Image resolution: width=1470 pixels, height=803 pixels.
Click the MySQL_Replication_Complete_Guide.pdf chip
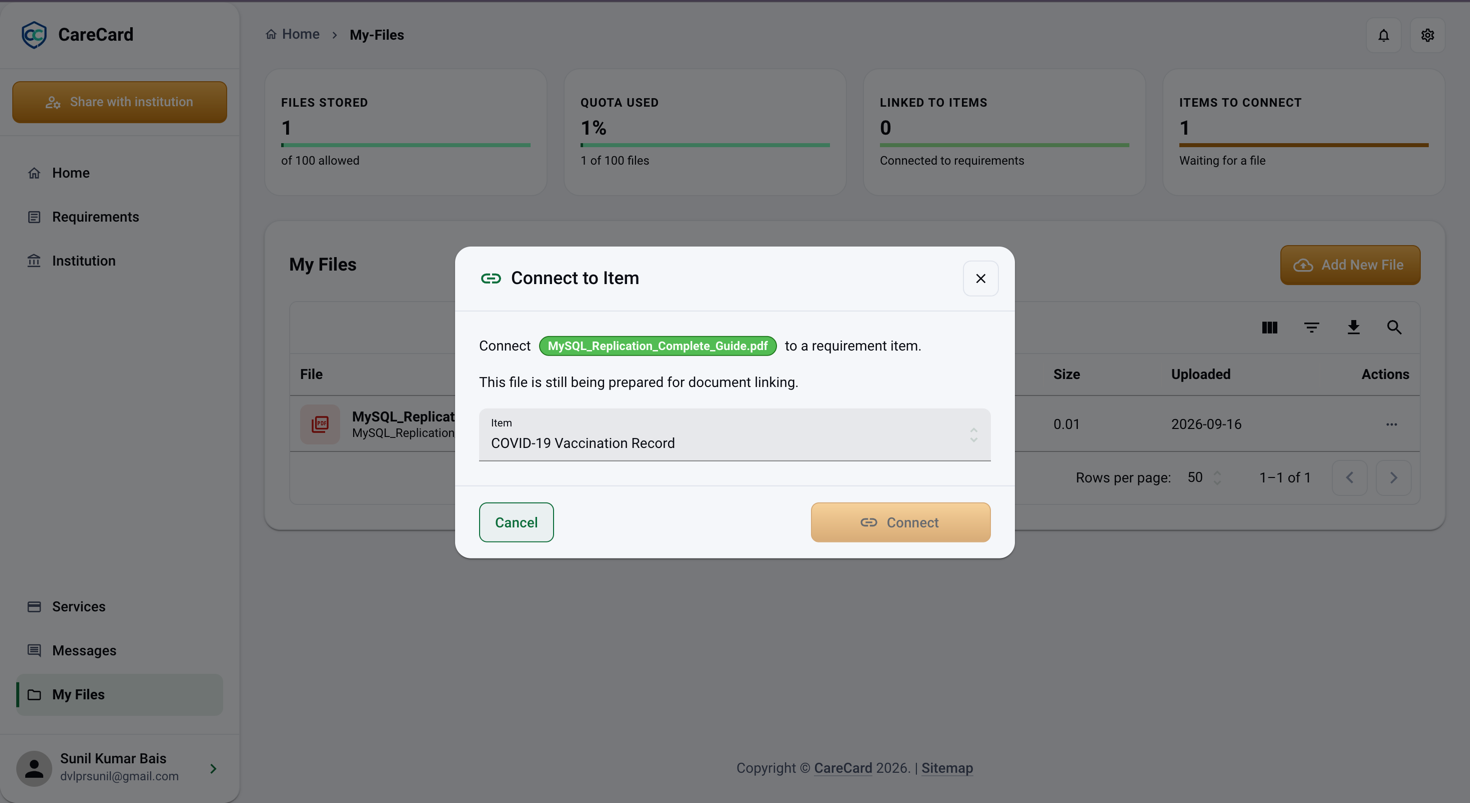point(658,346)
